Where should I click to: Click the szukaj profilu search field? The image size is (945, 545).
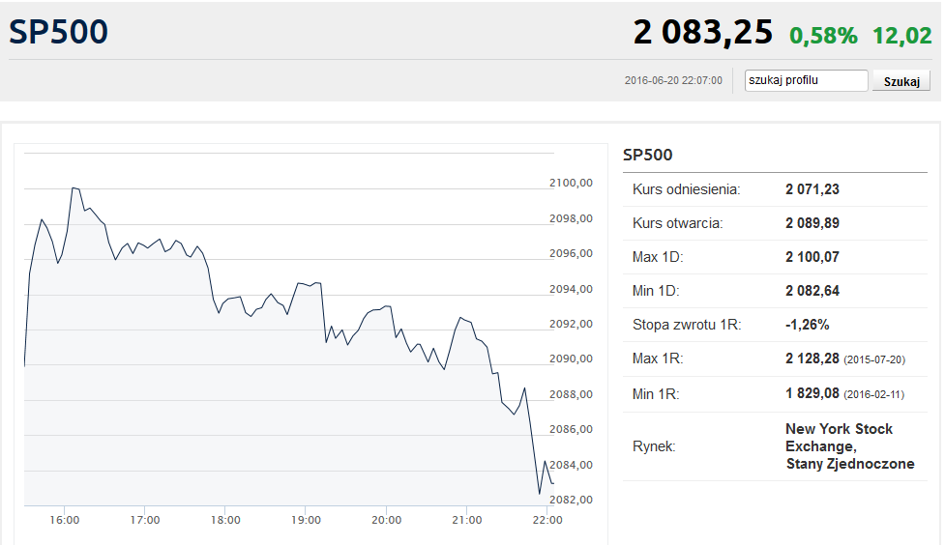coord(806,80)
